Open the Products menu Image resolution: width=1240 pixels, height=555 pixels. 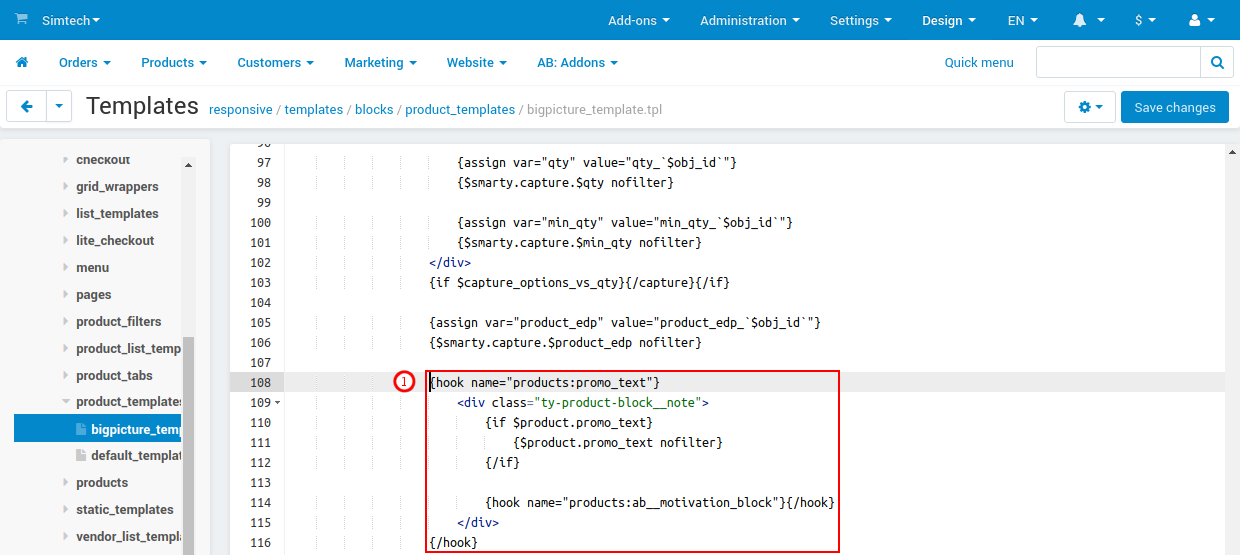point(174,62)
